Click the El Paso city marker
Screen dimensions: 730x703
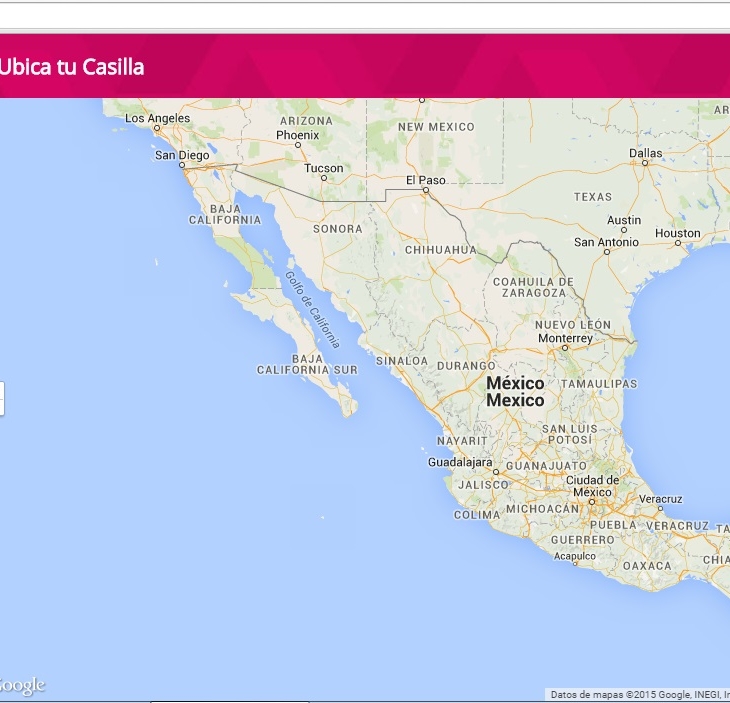point(425,189)
